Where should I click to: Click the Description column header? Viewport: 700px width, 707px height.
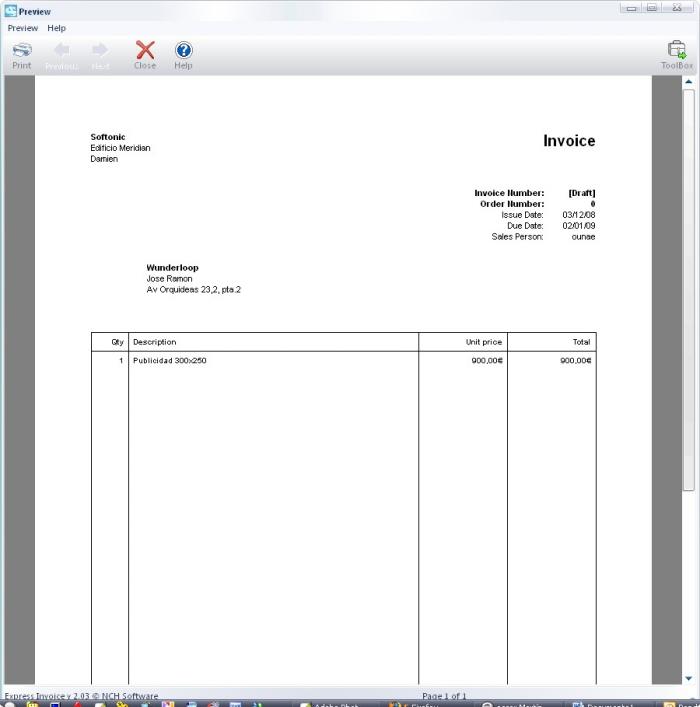pos(155,342)
